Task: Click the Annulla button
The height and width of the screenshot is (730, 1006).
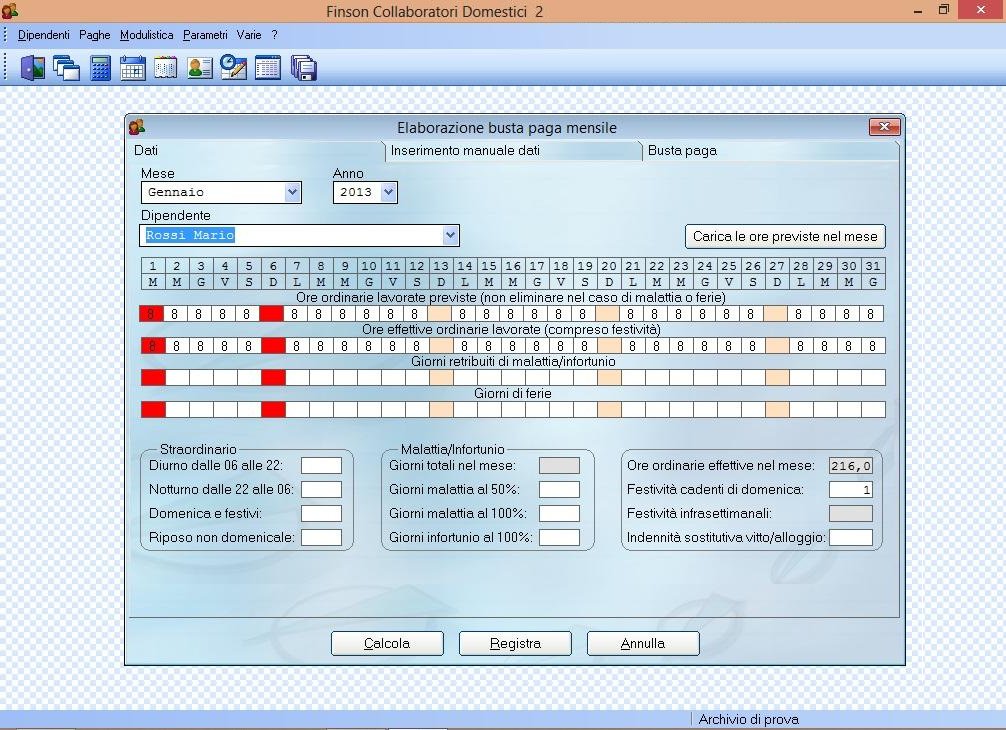Action: click(x=643, y=643)
